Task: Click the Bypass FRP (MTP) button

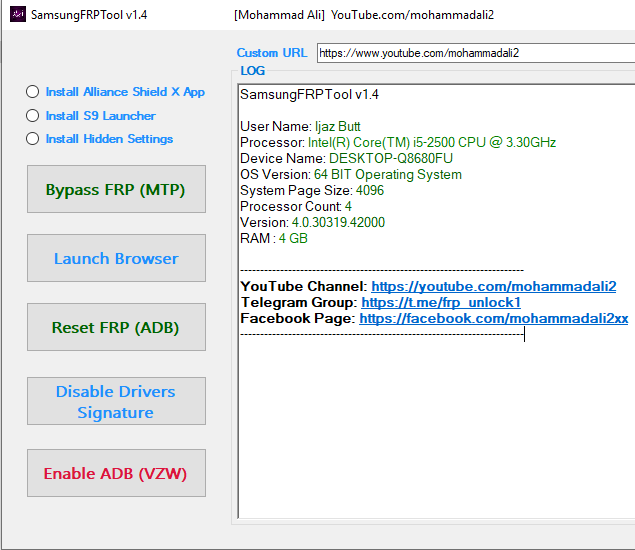Action: click(x=116, y=189)
